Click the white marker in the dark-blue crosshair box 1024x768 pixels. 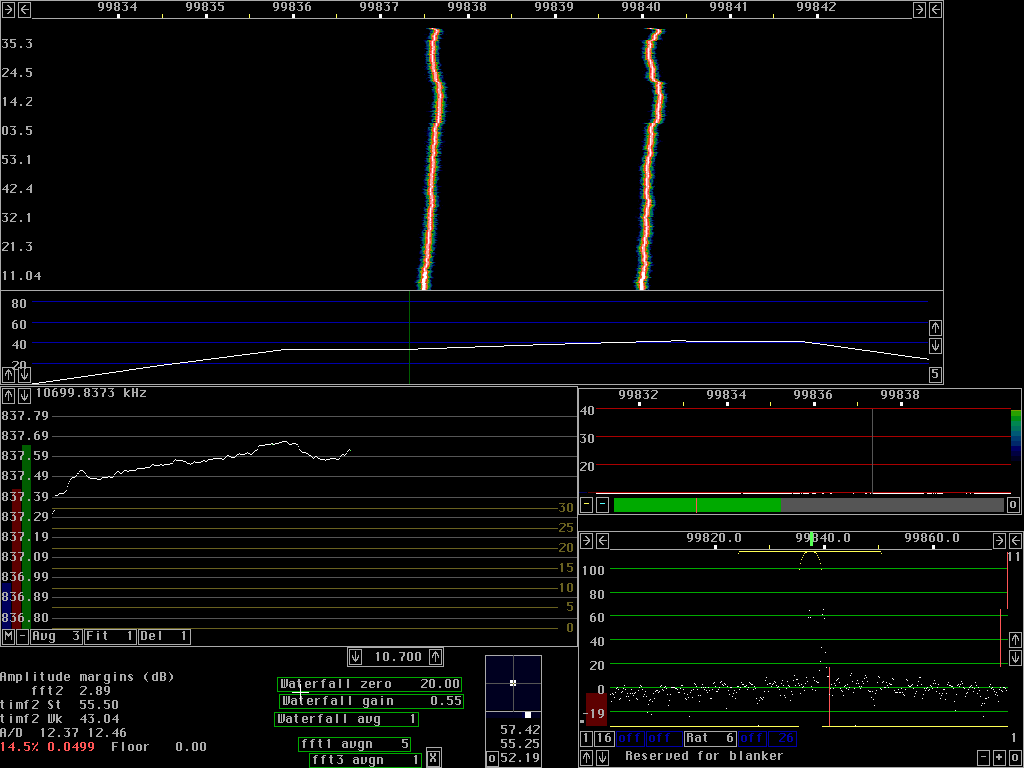pyautogui.click(x=513, y=683)
